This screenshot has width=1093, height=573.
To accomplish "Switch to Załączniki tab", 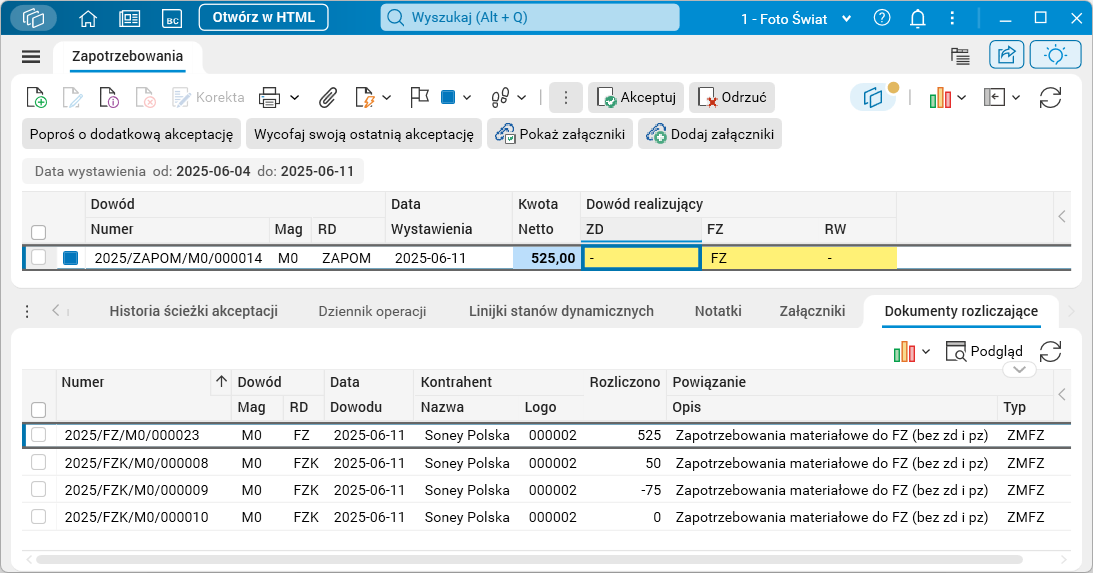I will [812, 311].
